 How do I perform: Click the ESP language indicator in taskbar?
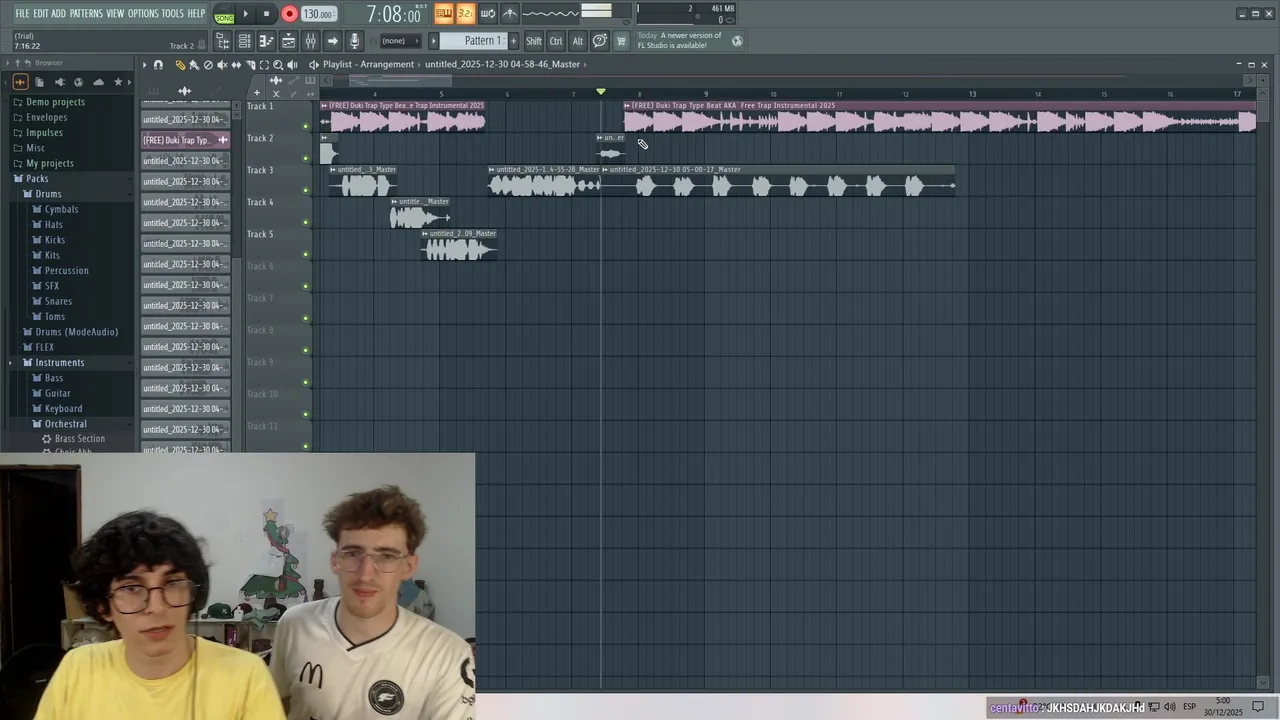point(1190,707)
